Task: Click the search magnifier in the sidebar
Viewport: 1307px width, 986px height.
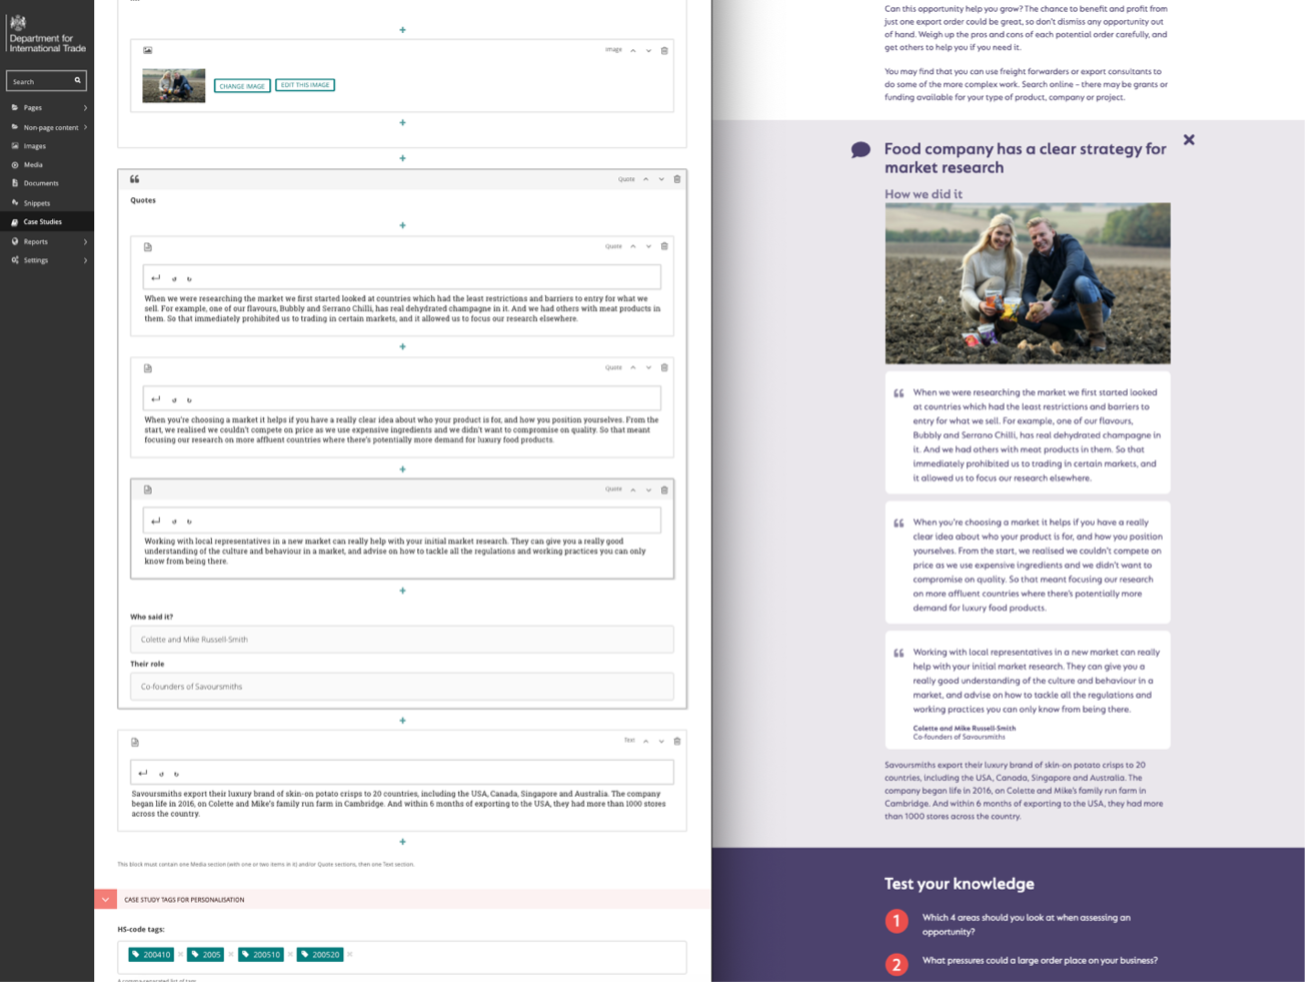Action: pyautogui.click(x=77, y=80)
